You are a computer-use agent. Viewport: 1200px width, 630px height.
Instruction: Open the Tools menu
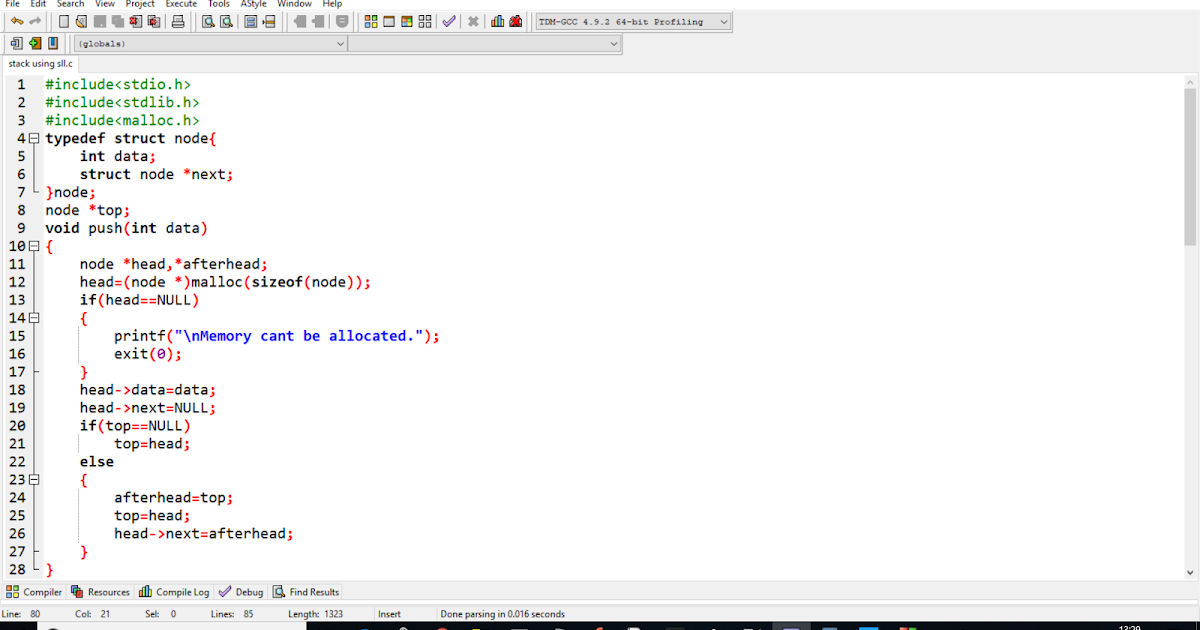pyautogui.click(x=219, y=4)
